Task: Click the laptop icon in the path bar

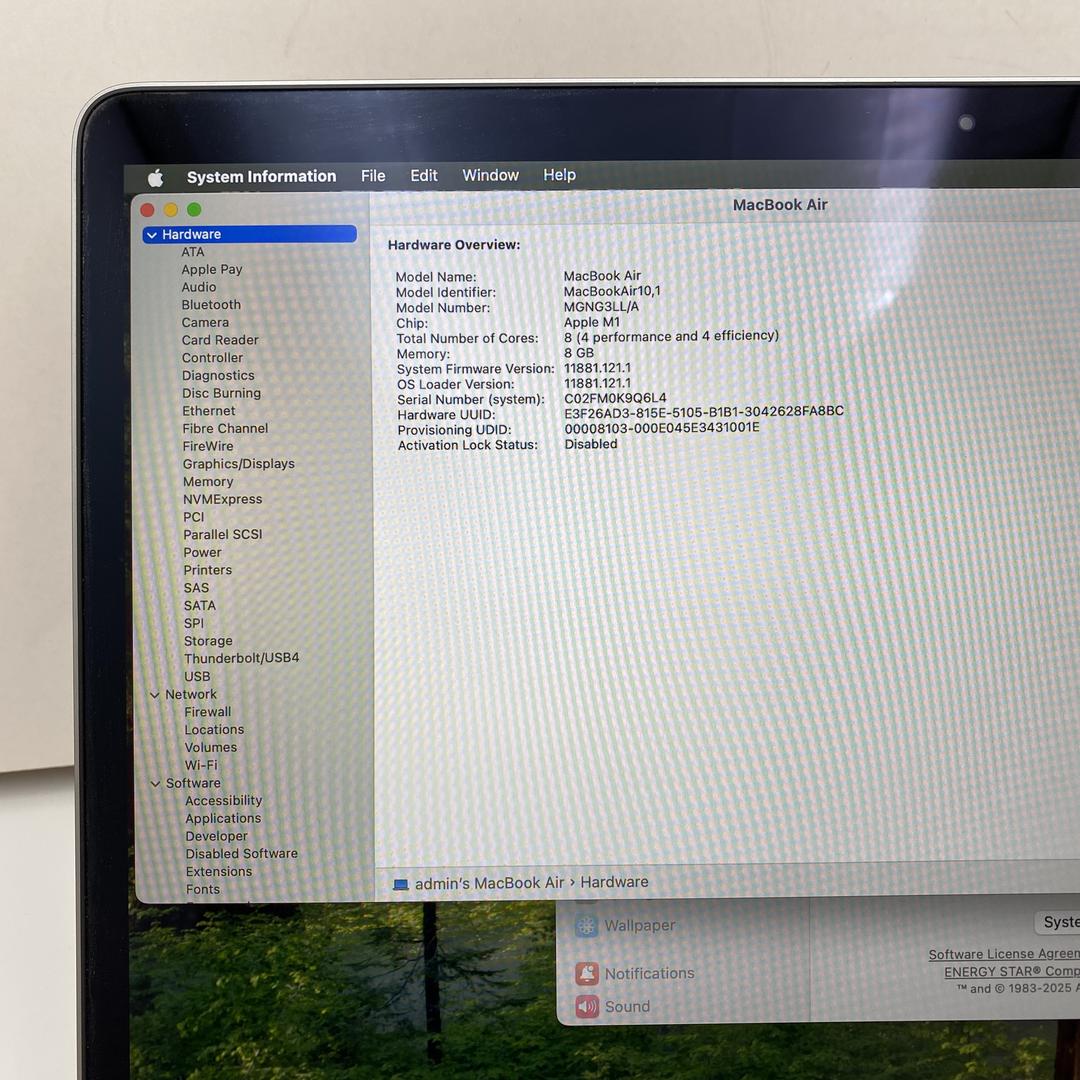Action: [401, 884]
